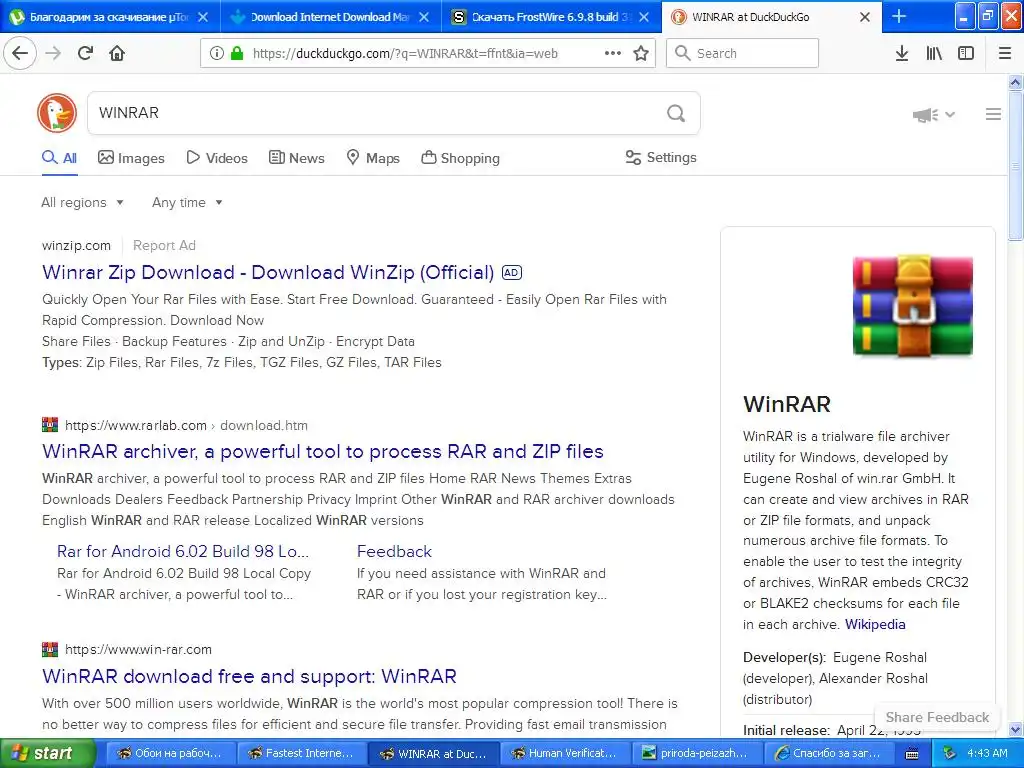The image size is (1024, 768).
Task: Open the Wikipedia link in info panel
Action: coord(874,624)
